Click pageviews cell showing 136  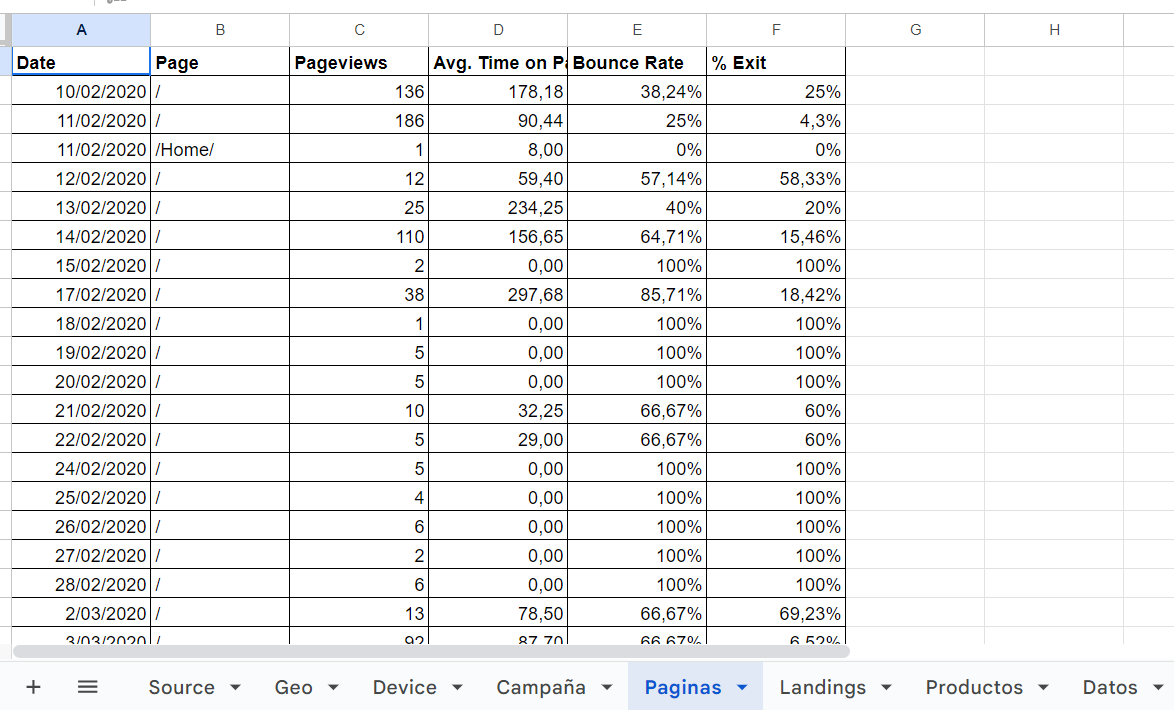click(359, 91)
